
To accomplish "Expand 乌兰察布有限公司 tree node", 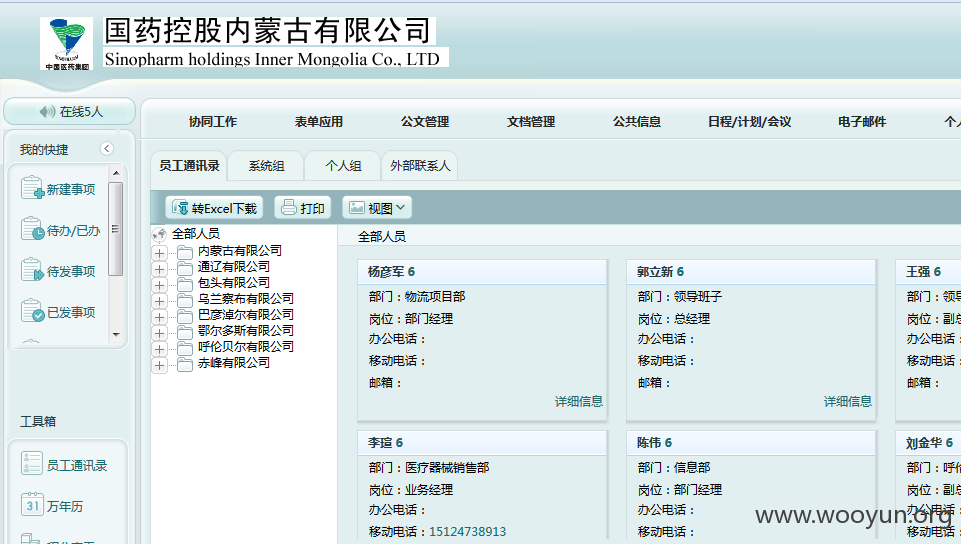I will pos(159,301).
